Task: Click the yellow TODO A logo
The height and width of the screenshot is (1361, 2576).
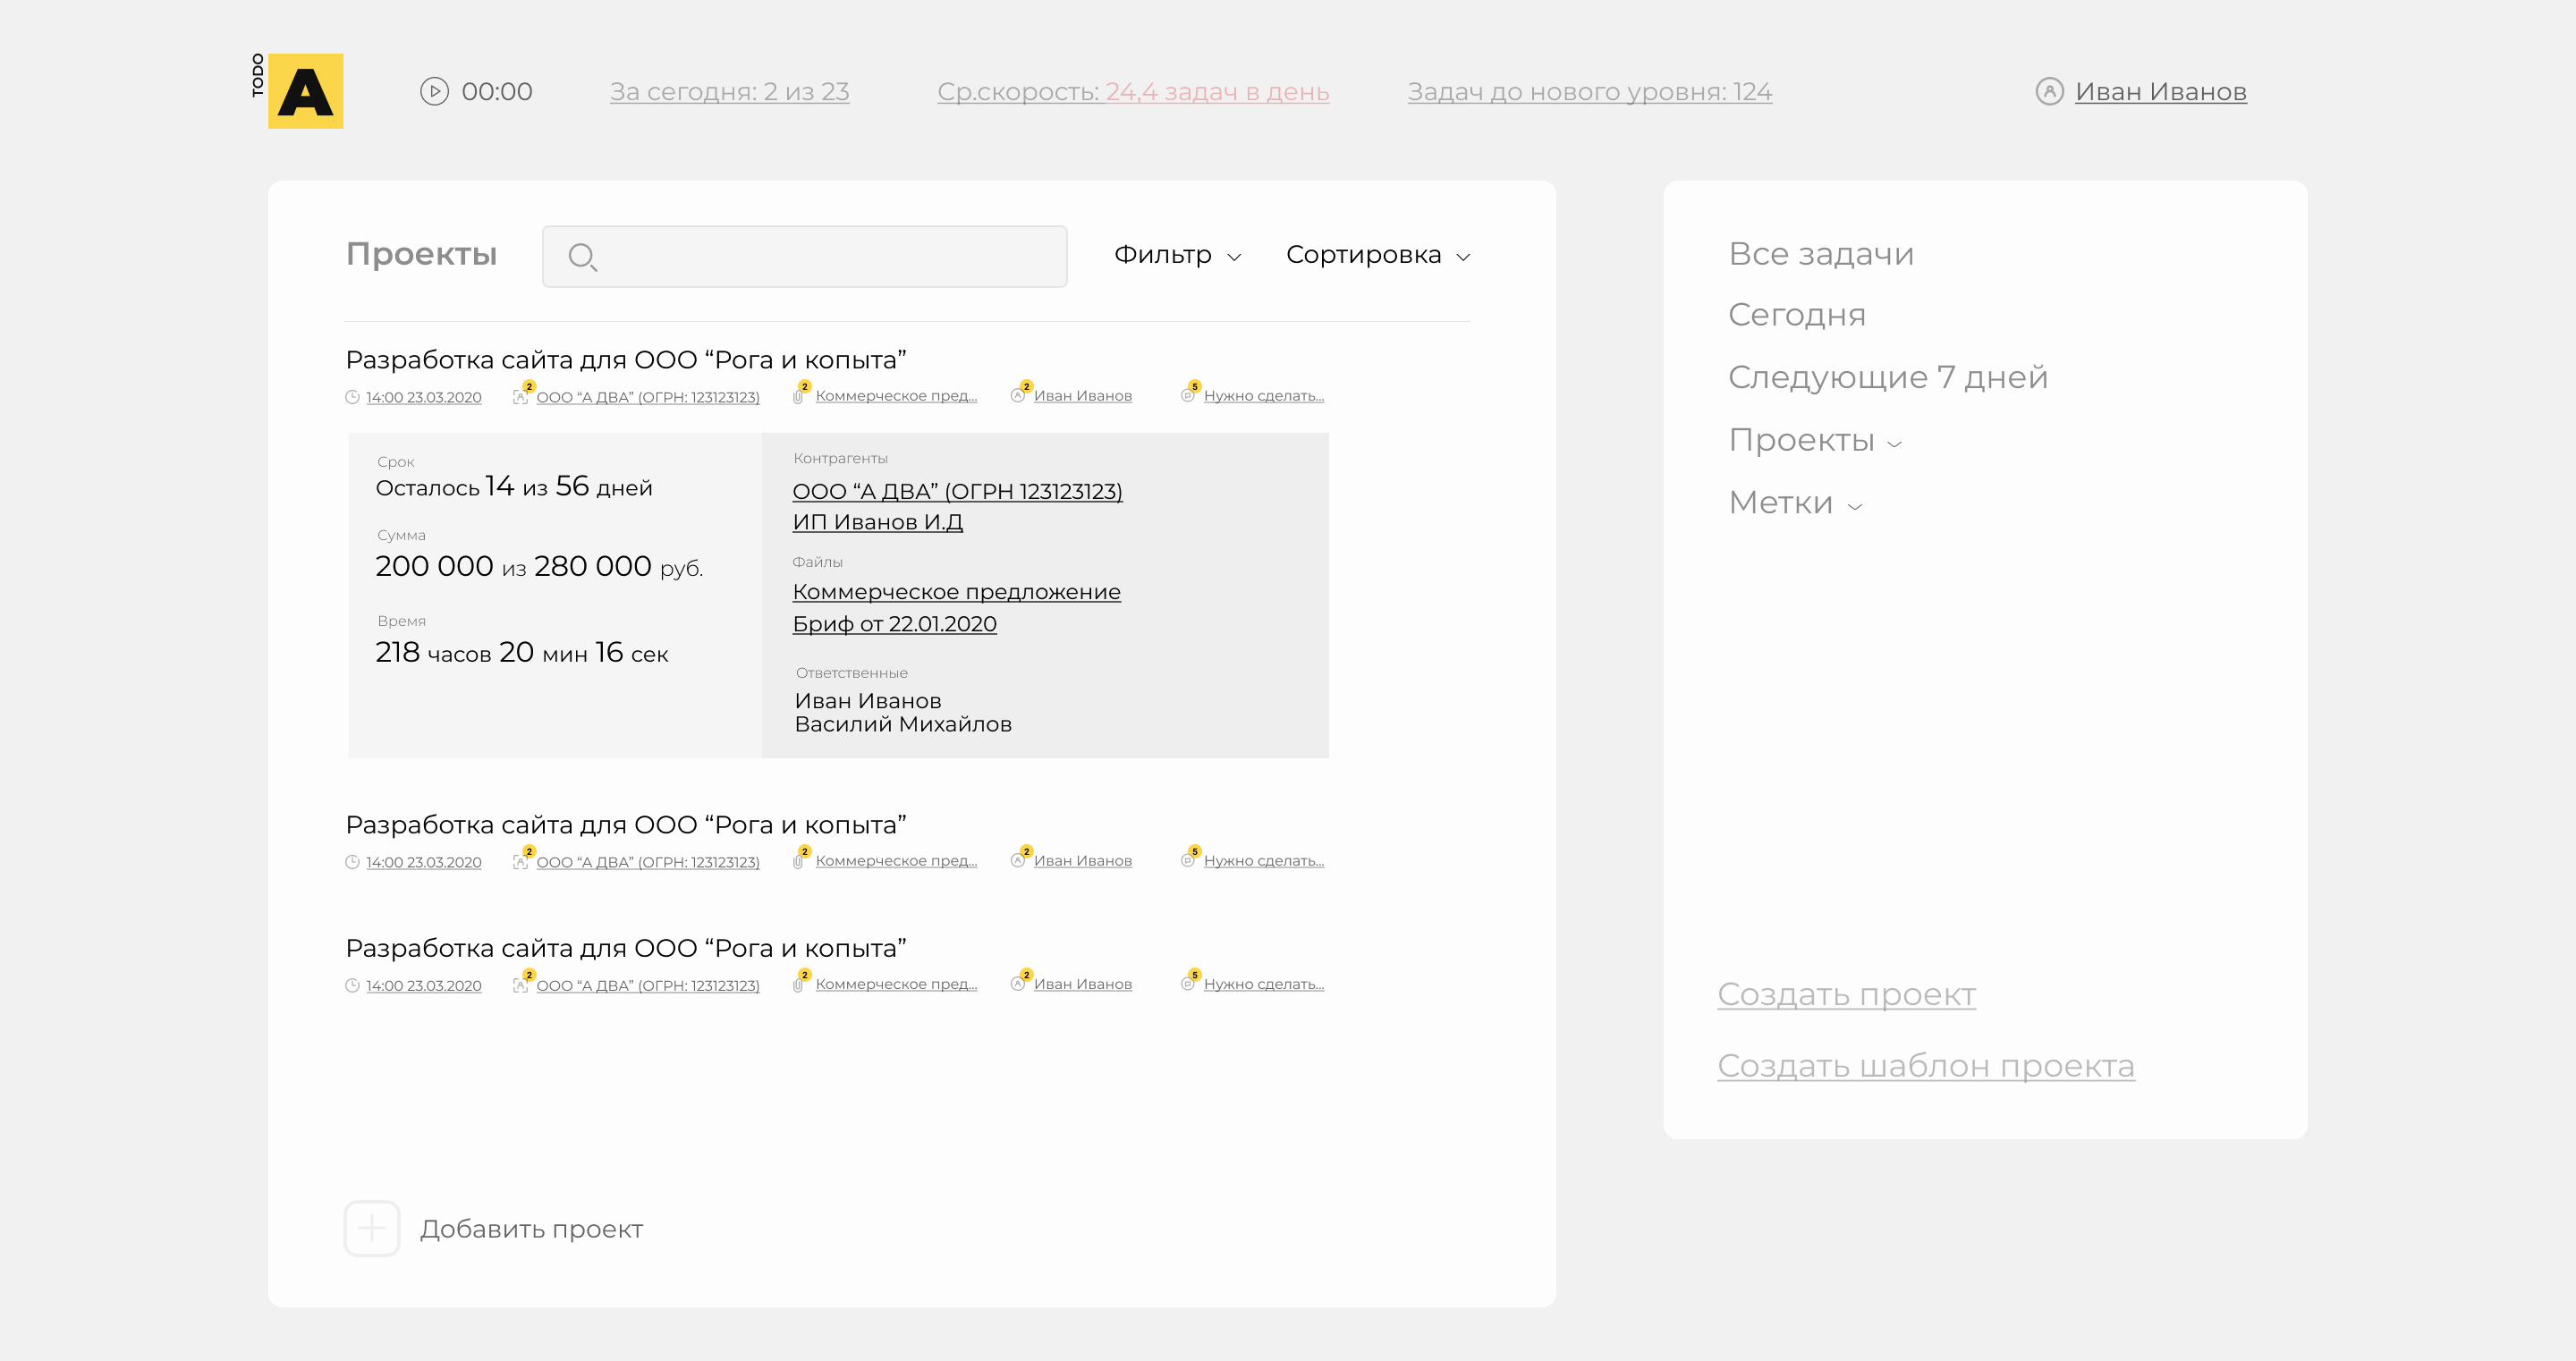Action: [304, 91]
